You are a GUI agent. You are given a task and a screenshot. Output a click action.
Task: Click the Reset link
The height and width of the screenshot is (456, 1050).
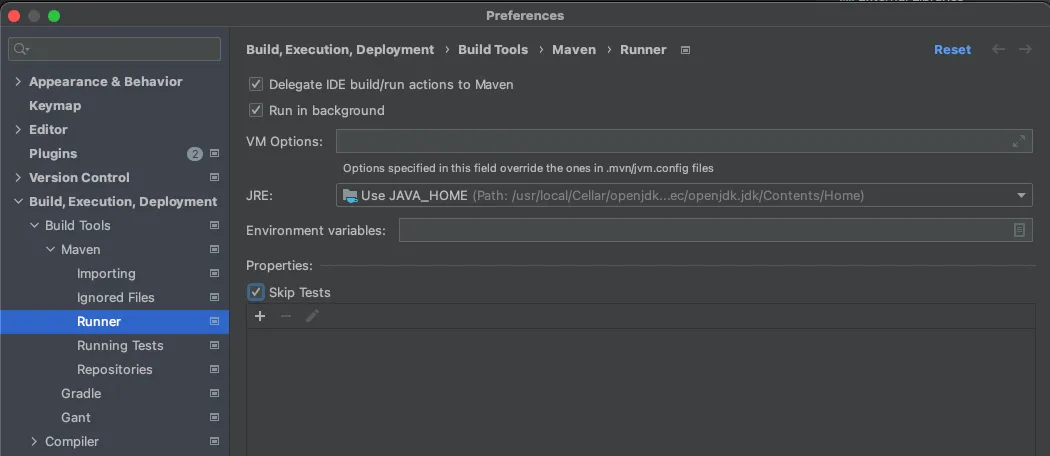point(952,49)
